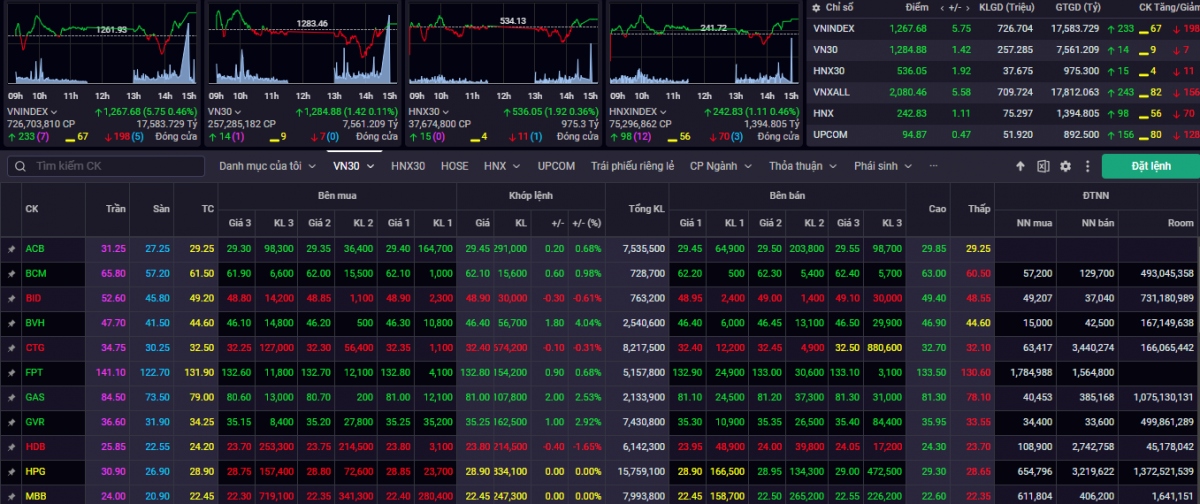Open the GAS stock symbol
Viewport: 1200px width, 504px height.
tap(35, 396)
